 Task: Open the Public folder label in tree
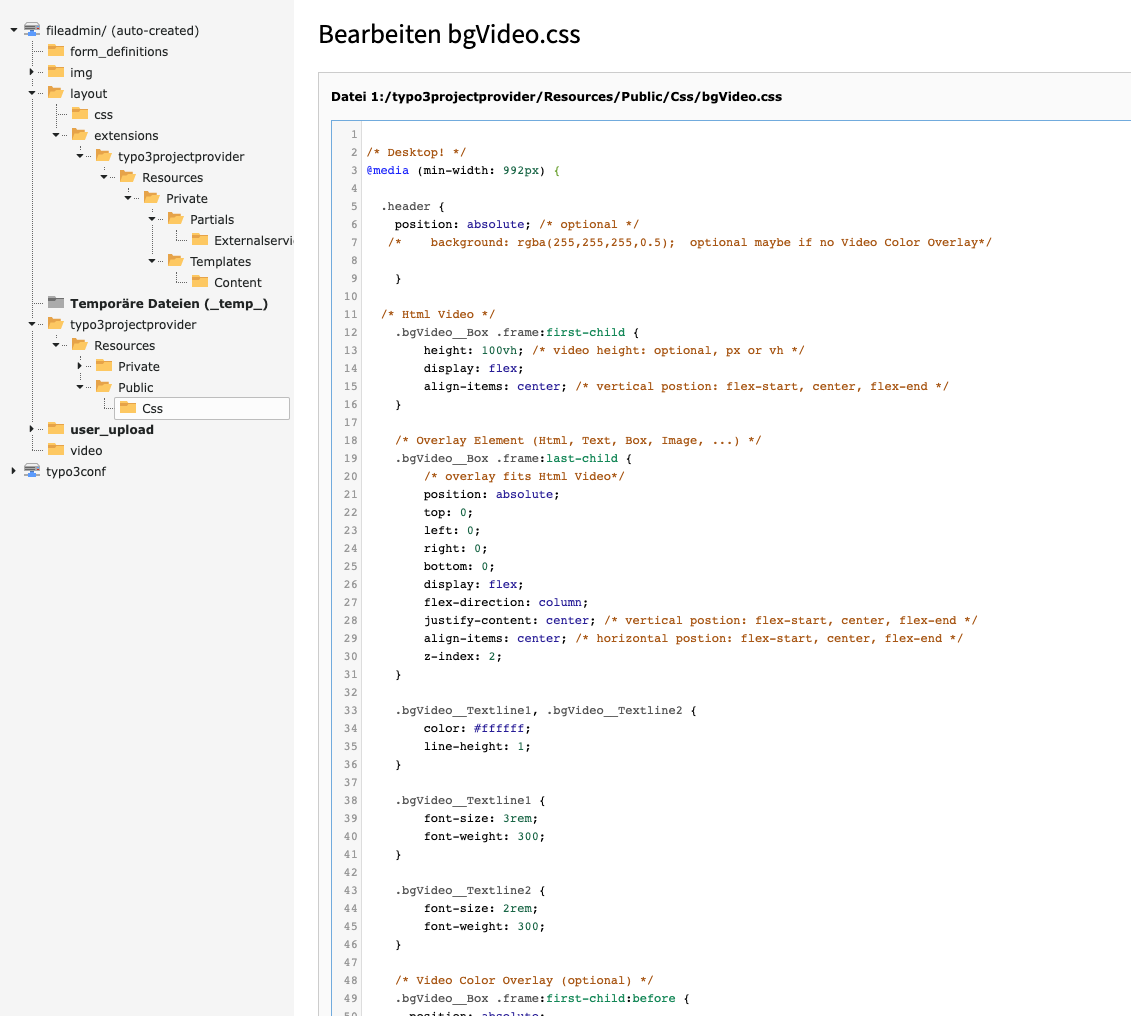pyautogui.click(x=136, y=387)
